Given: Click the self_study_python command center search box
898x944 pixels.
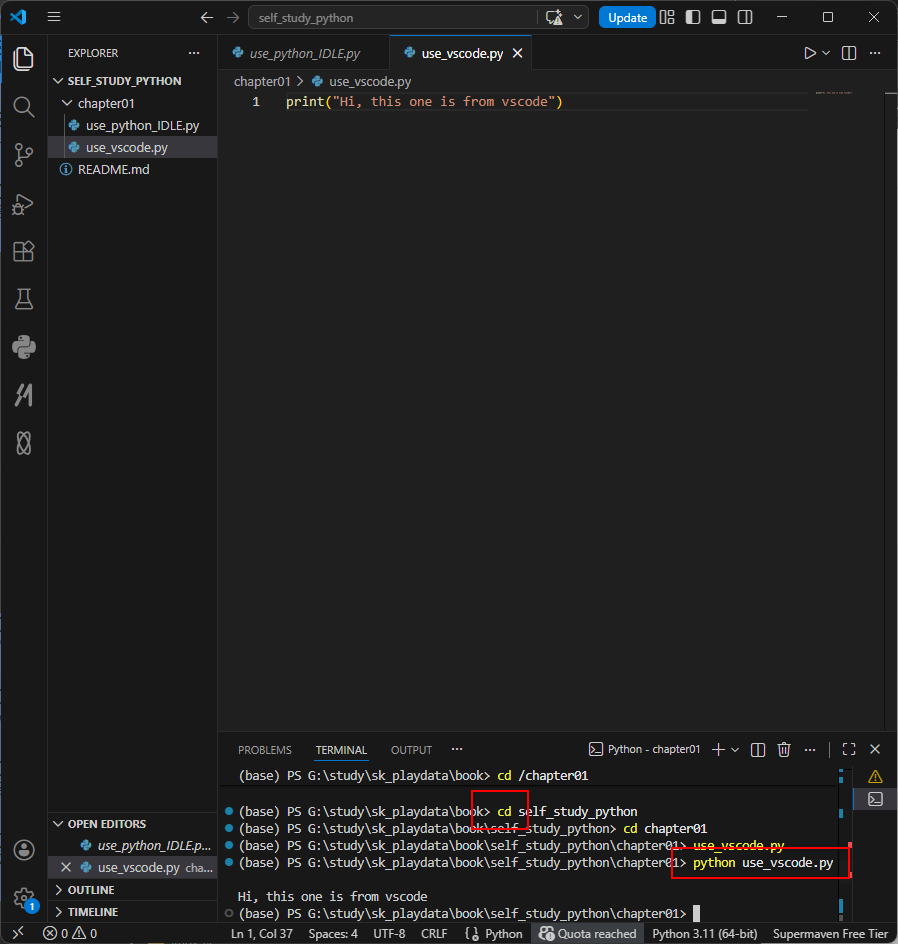Looking at the screenshot, I should click(x=392, y=17).
